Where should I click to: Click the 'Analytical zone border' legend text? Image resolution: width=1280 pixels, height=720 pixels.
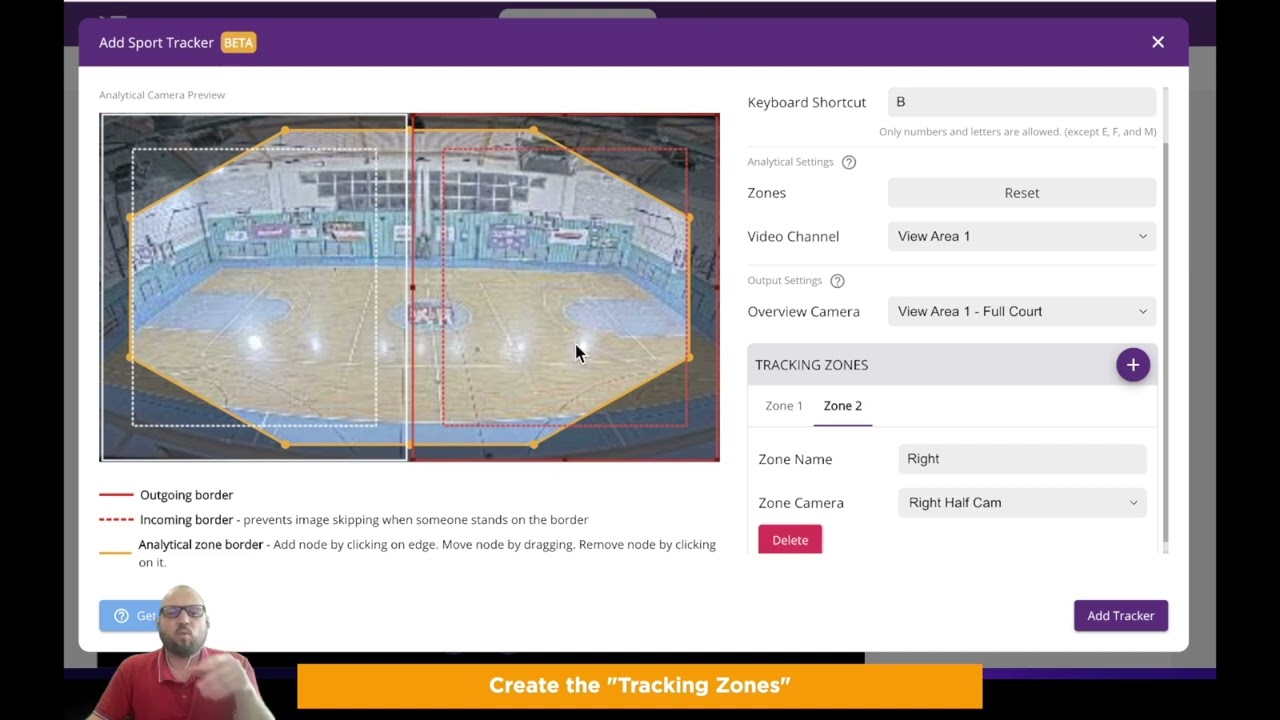coord(200,545)
